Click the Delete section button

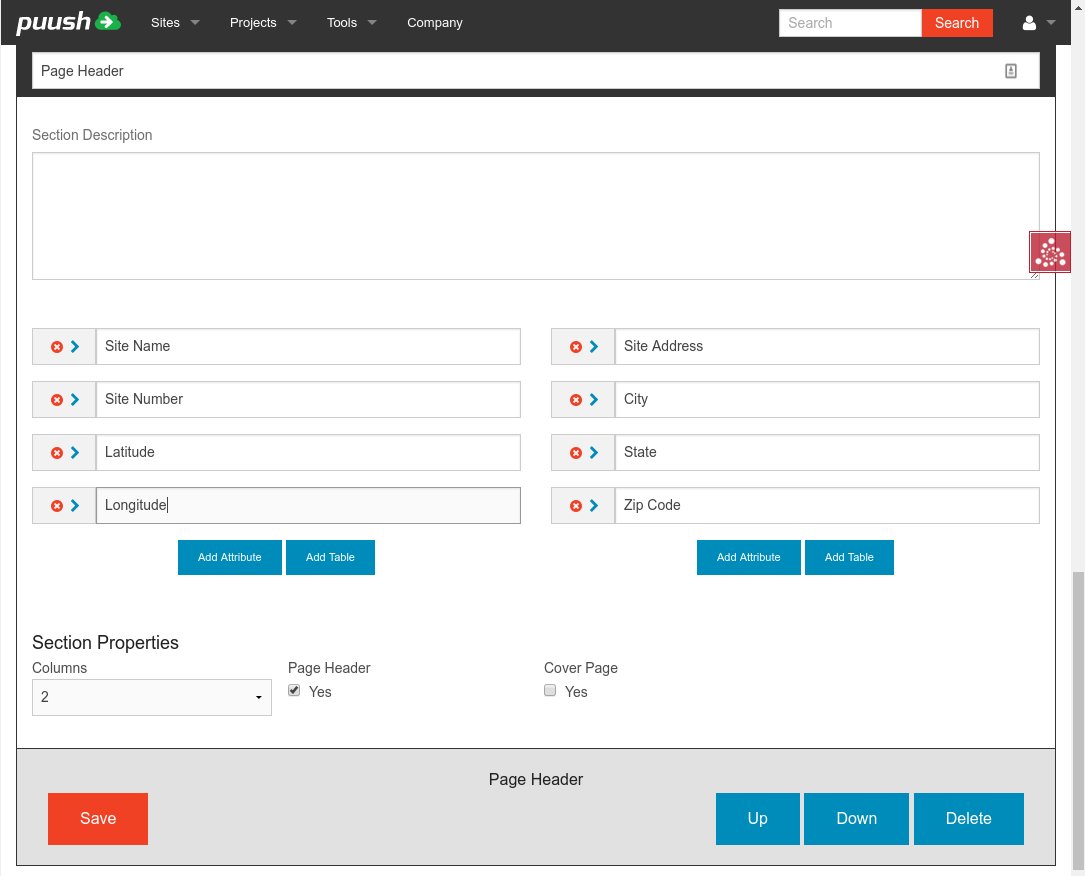point(968,819)
